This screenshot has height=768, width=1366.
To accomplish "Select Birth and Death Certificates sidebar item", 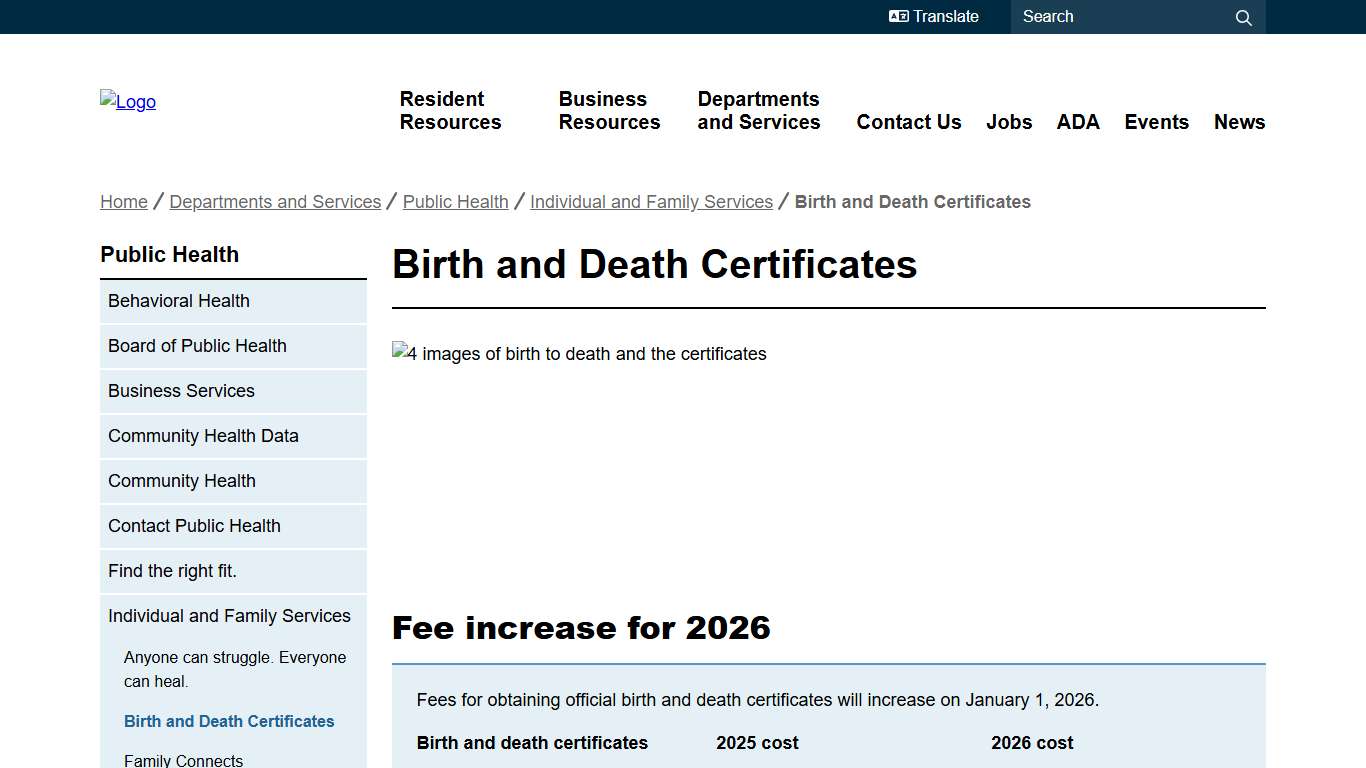I will [229, 721].
